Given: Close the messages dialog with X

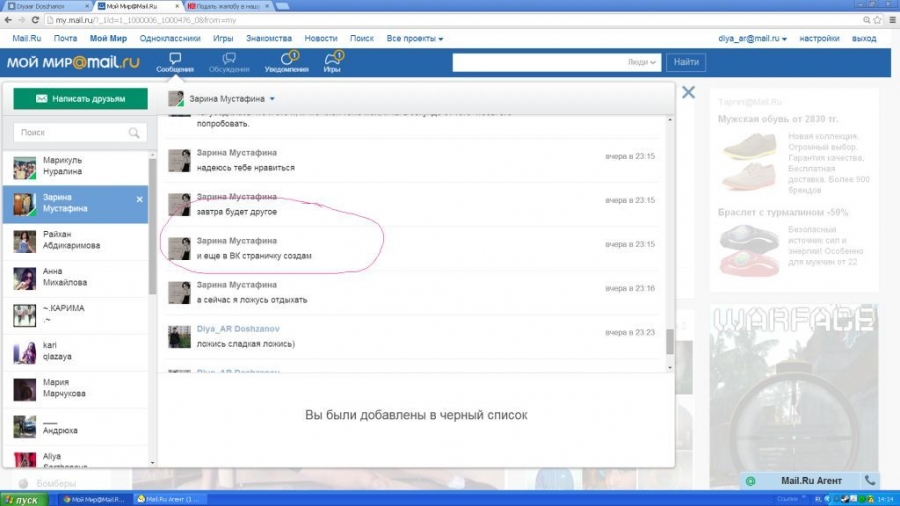Looking at the screenshot, I should pyautogui.click(x=688, y=92).
